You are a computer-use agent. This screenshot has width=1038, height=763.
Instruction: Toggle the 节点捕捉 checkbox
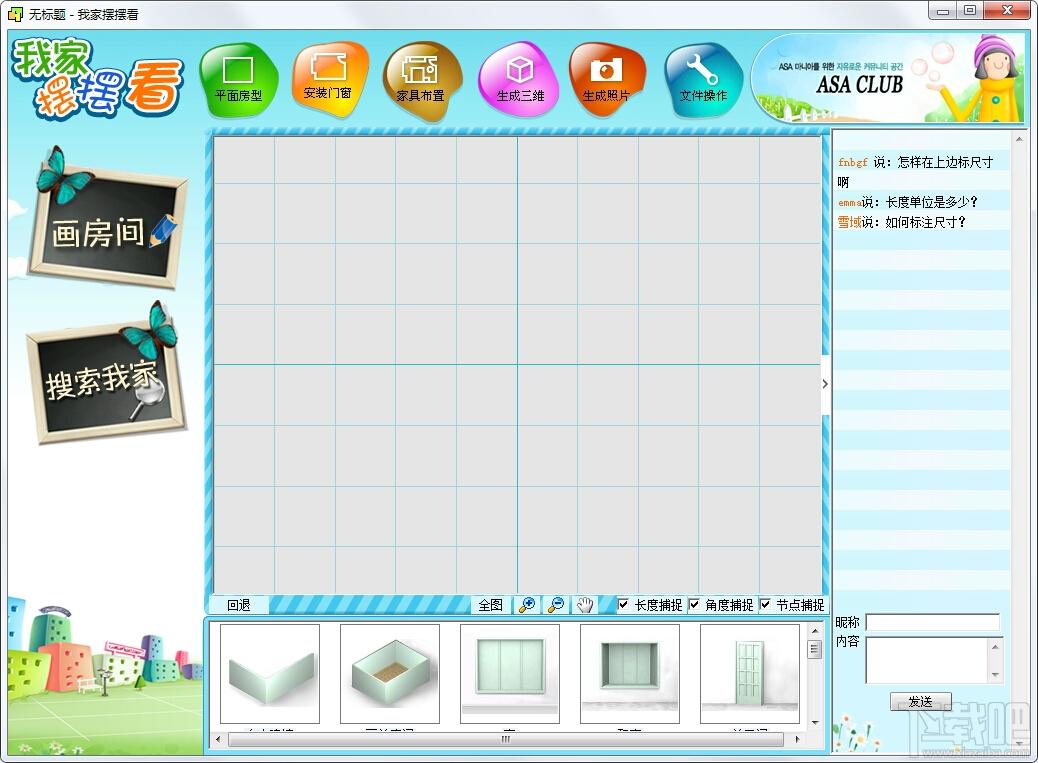765,604
